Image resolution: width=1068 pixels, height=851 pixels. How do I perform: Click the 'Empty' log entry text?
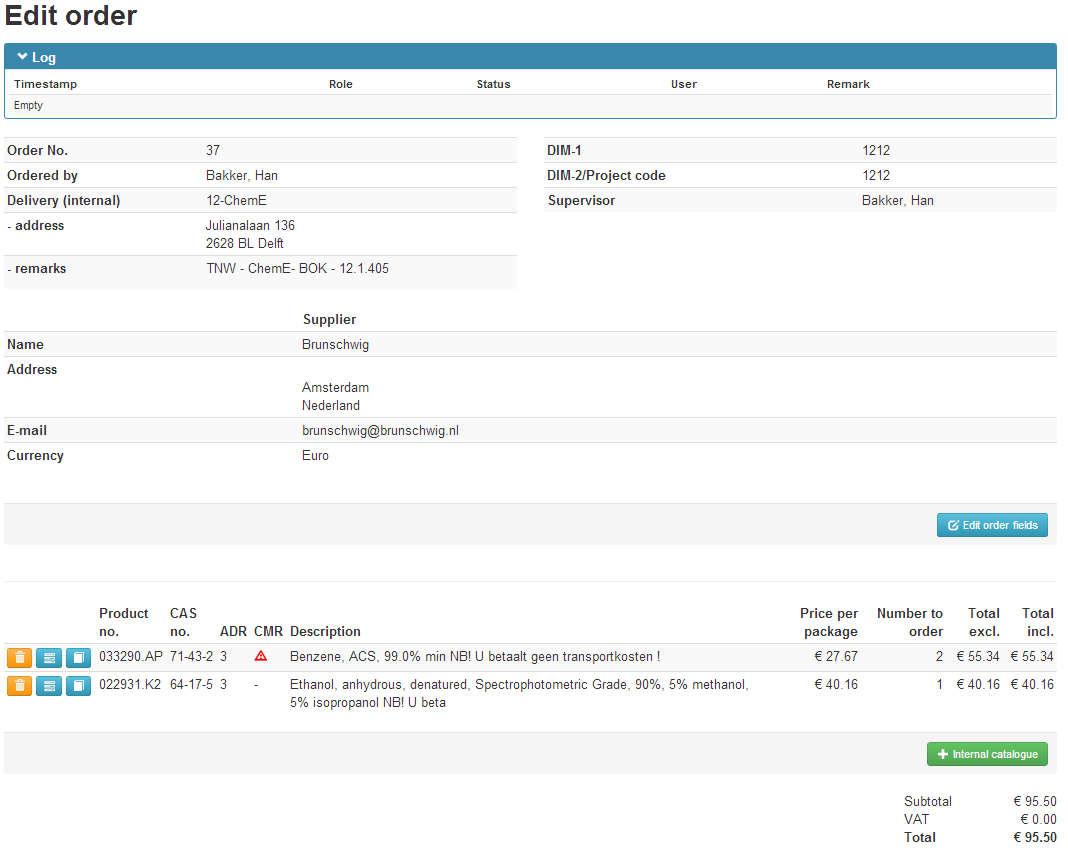(29, 105)
